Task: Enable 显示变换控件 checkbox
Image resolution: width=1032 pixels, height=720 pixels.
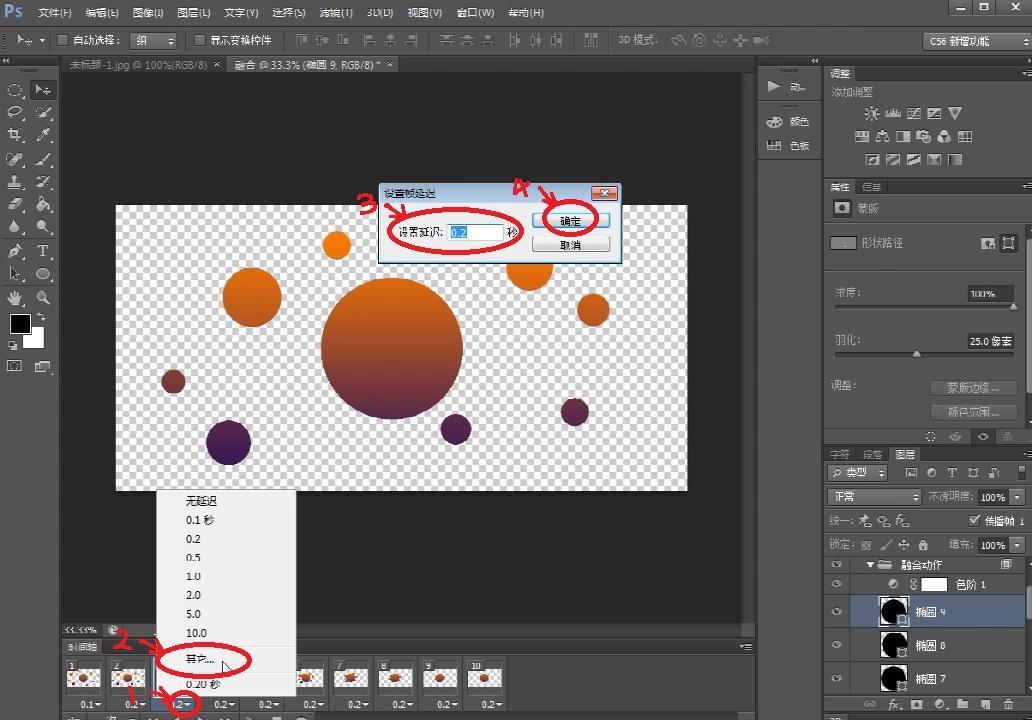Action: click(200, 40)
